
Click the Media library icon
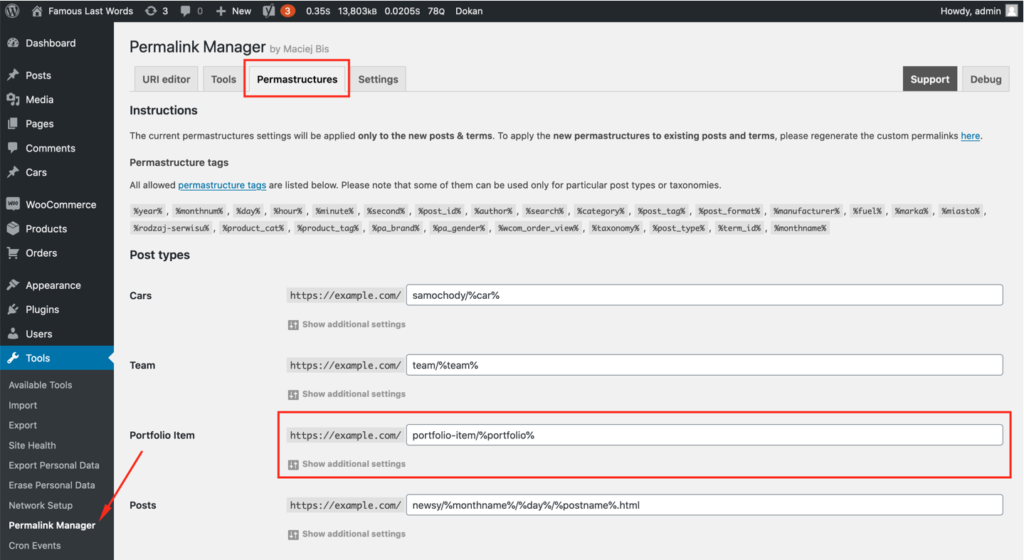point(12,99)
